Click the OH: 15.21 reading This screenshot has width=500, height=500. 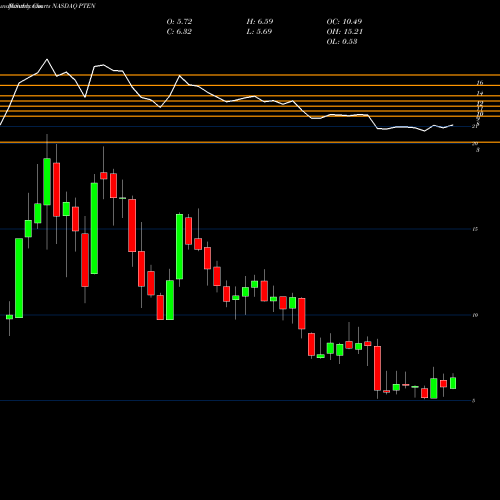[x=345, y=32]
